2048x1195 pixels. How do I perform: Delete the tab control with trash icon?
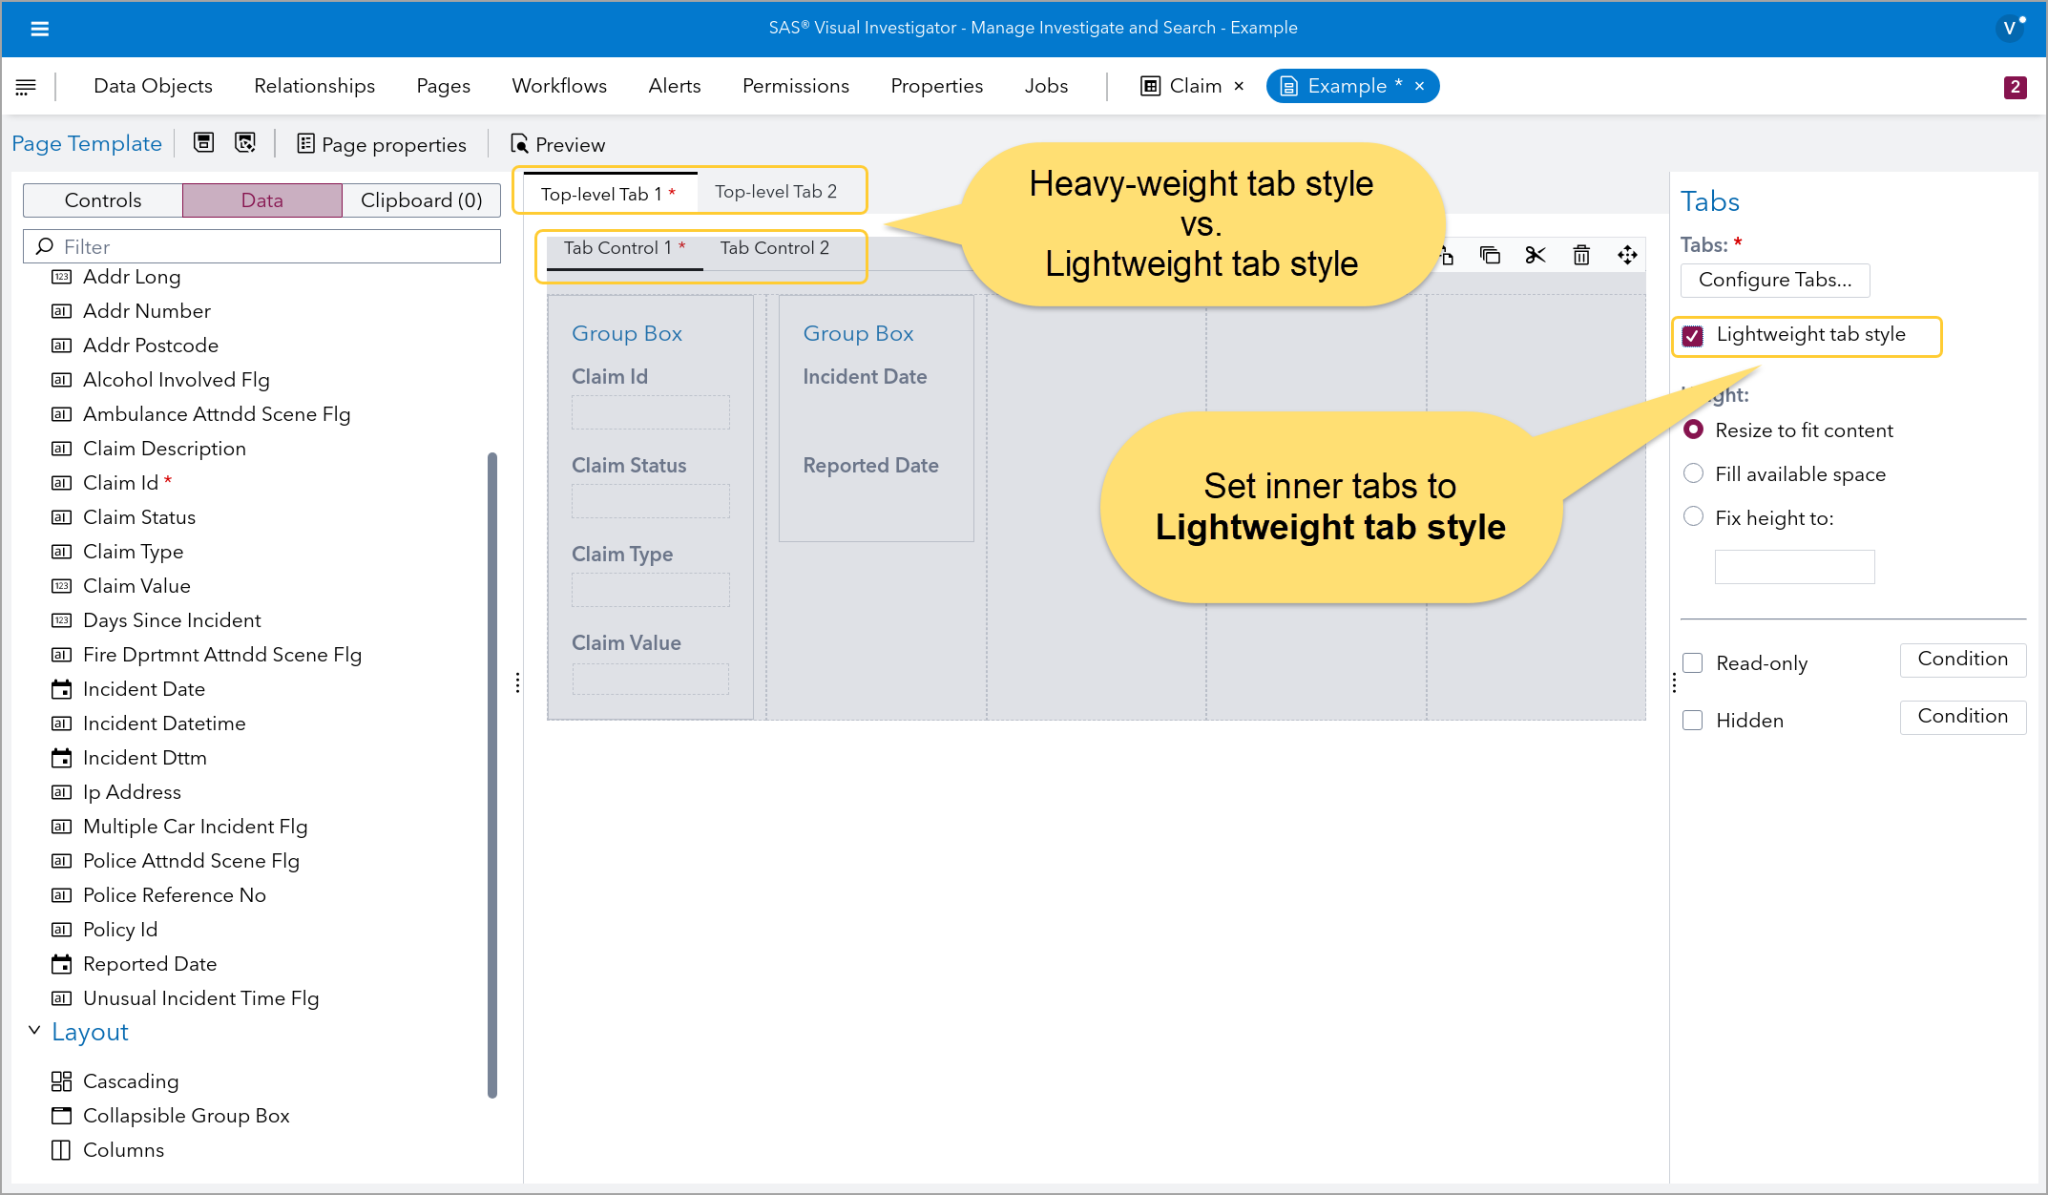(1581, 255)
